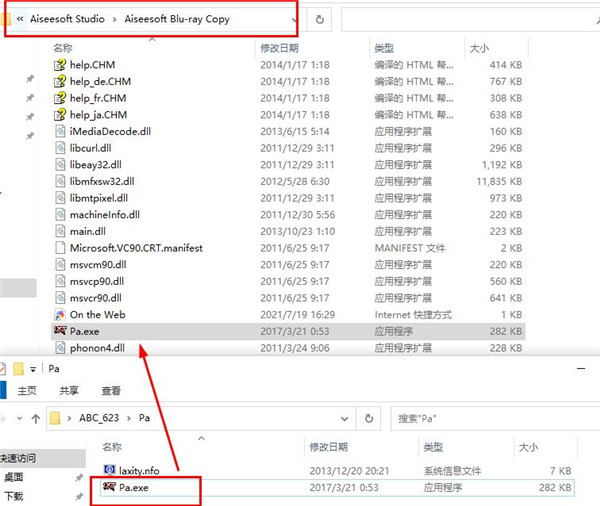Screen dimensions: 600x506
Task: Select the help_fr.CHM file icon
Action: click(60, 98)
